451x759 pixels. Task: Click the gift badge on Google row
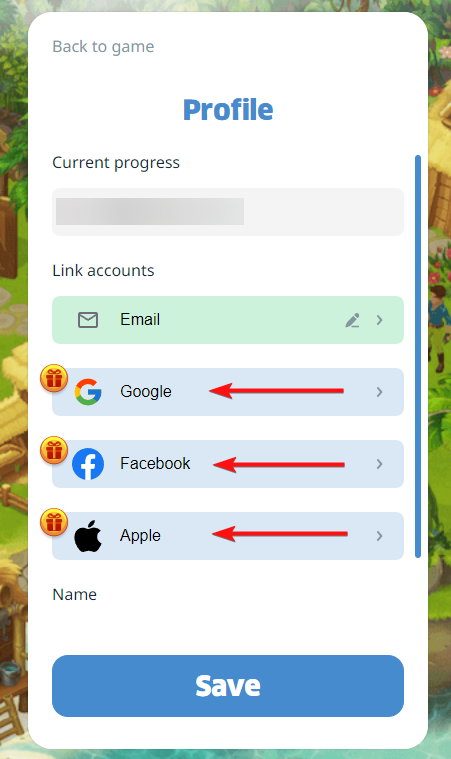(54, 379)
